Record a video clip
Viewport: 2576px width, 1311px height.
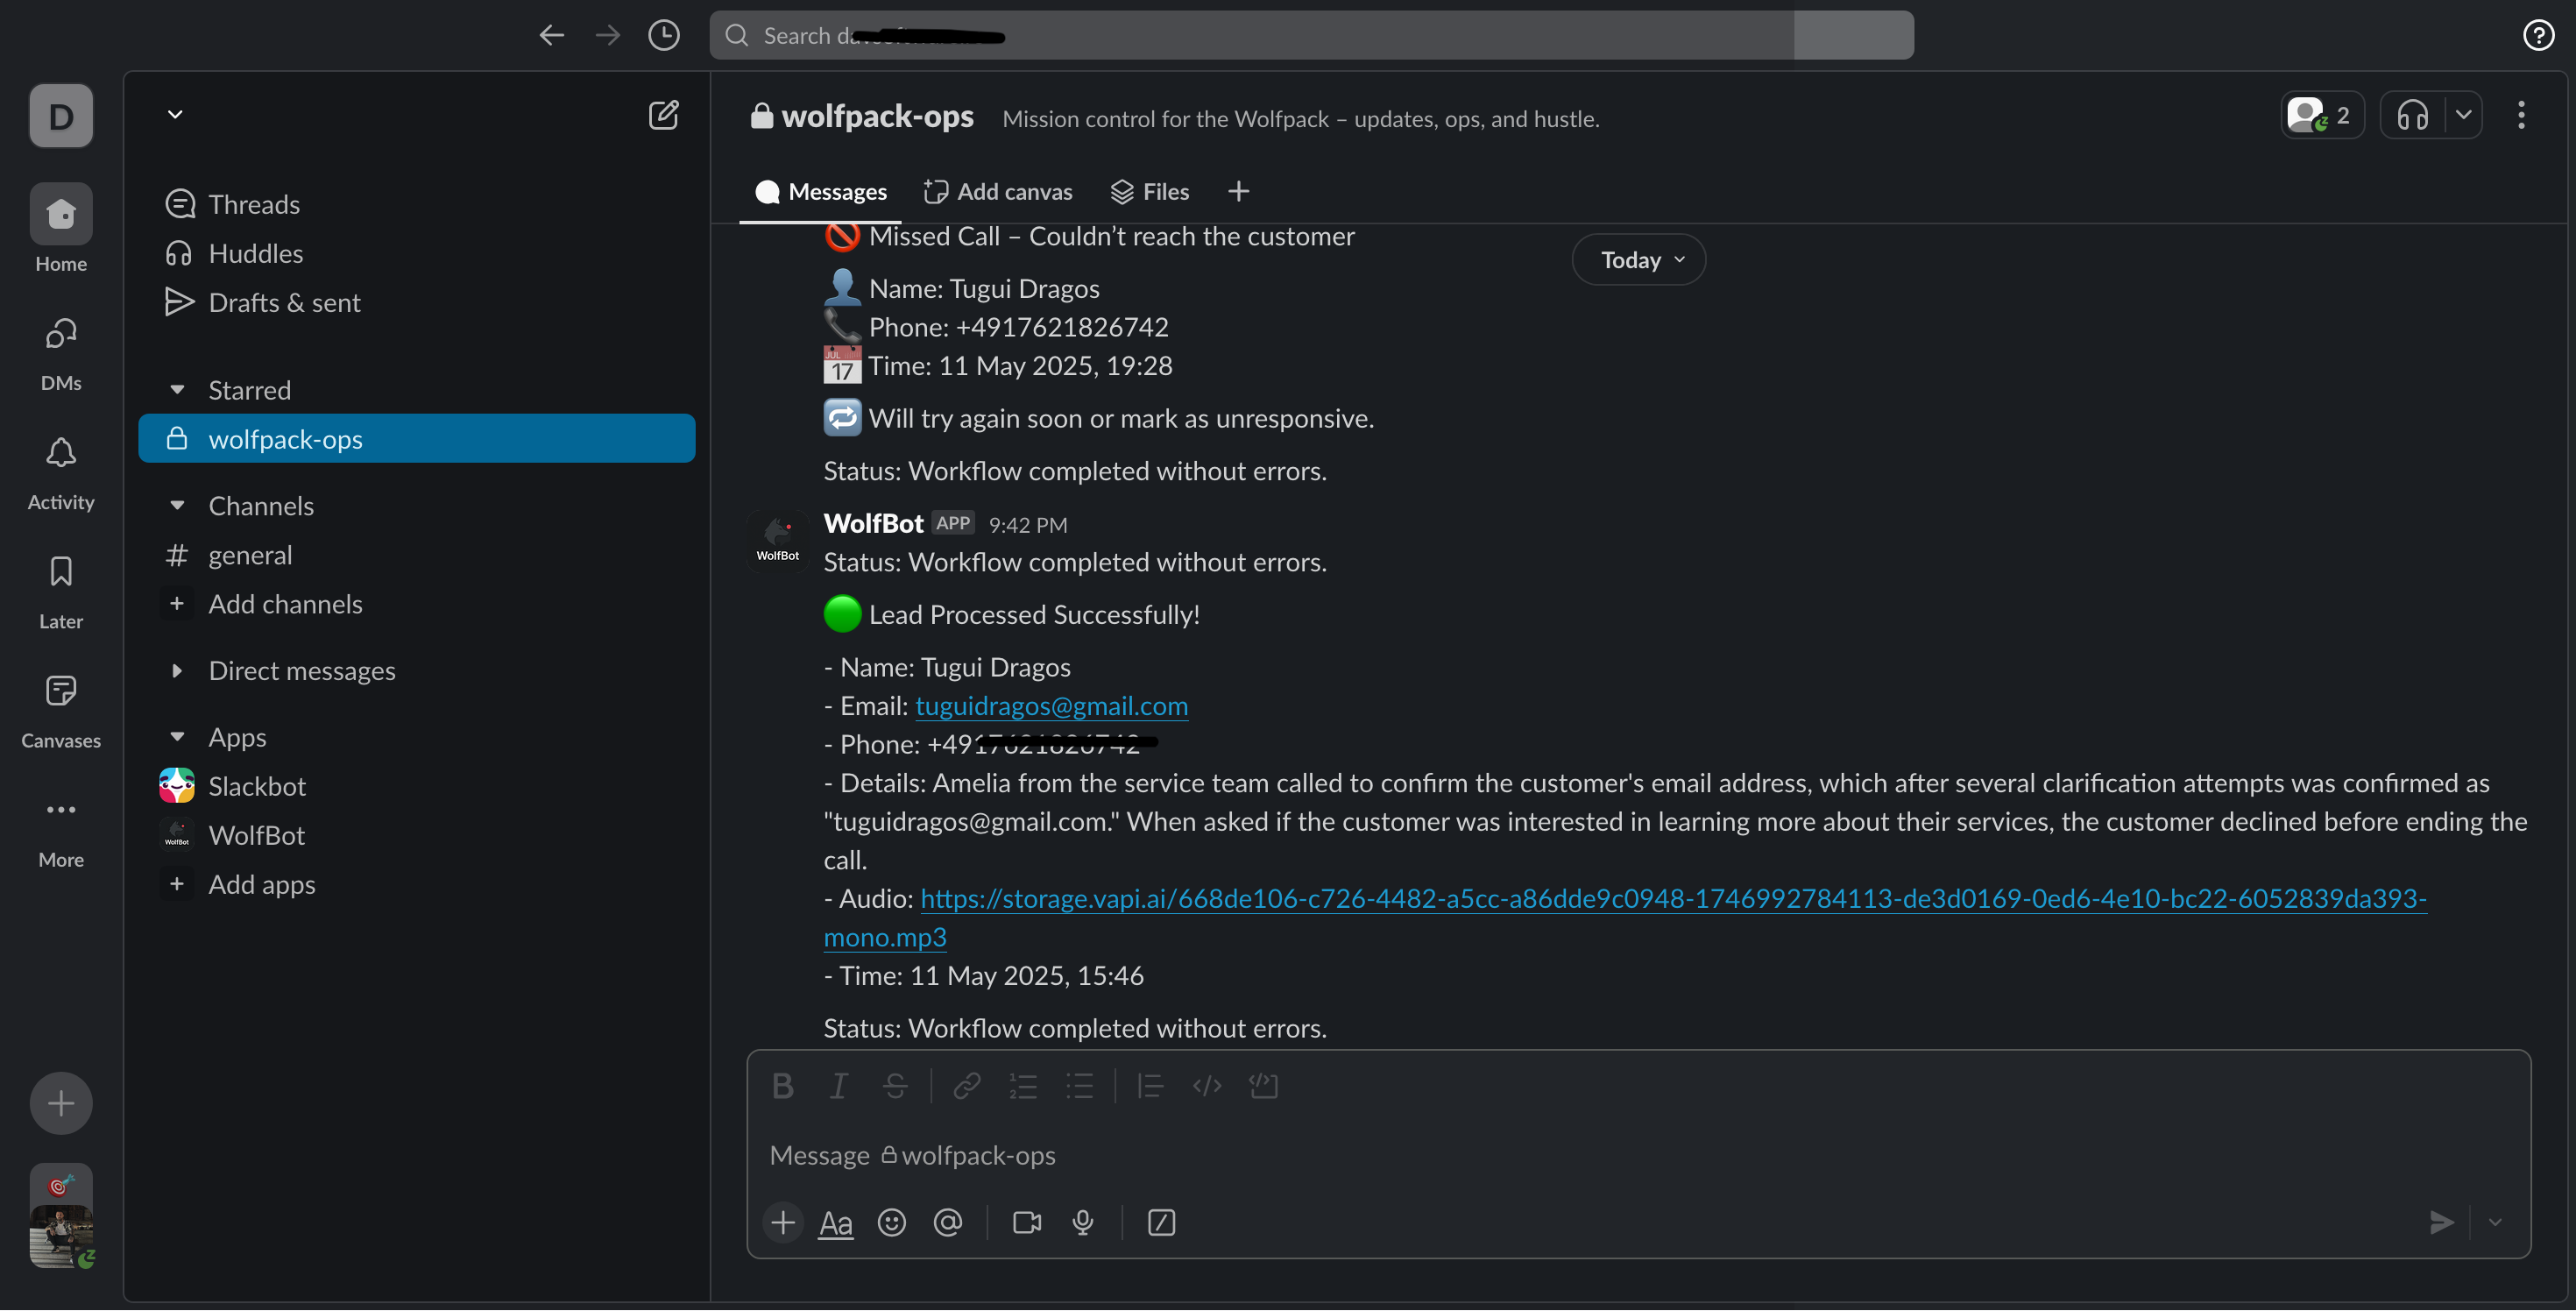tap(1027, 1223)
